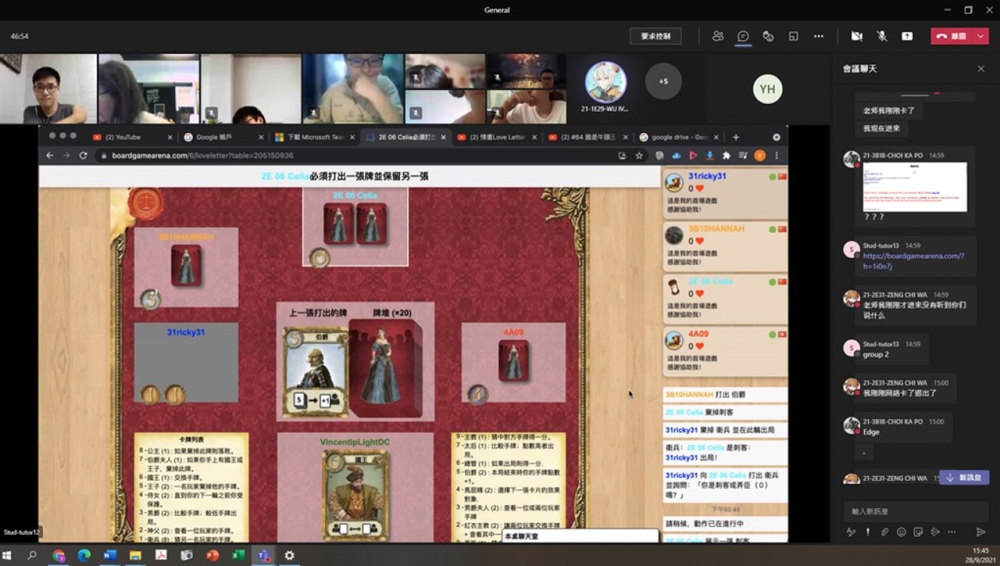
Task: Open the text format icon in chat compose
Action: pyautogui.click(x=851, y=532)
